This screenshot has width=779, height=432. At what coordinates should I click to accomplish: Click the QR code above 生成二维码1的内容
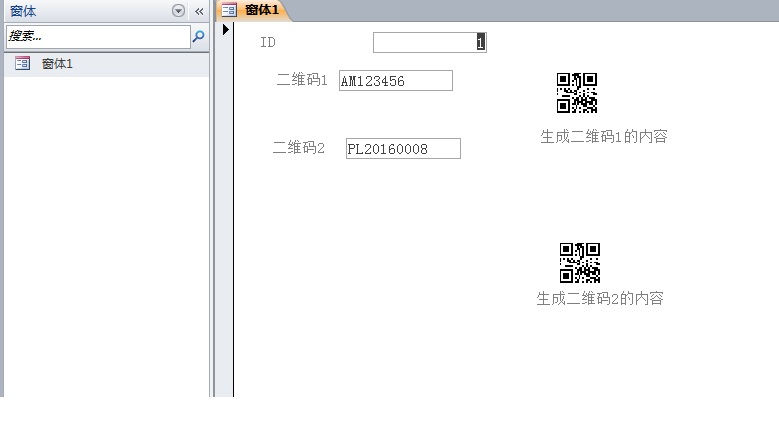point(577,93)
